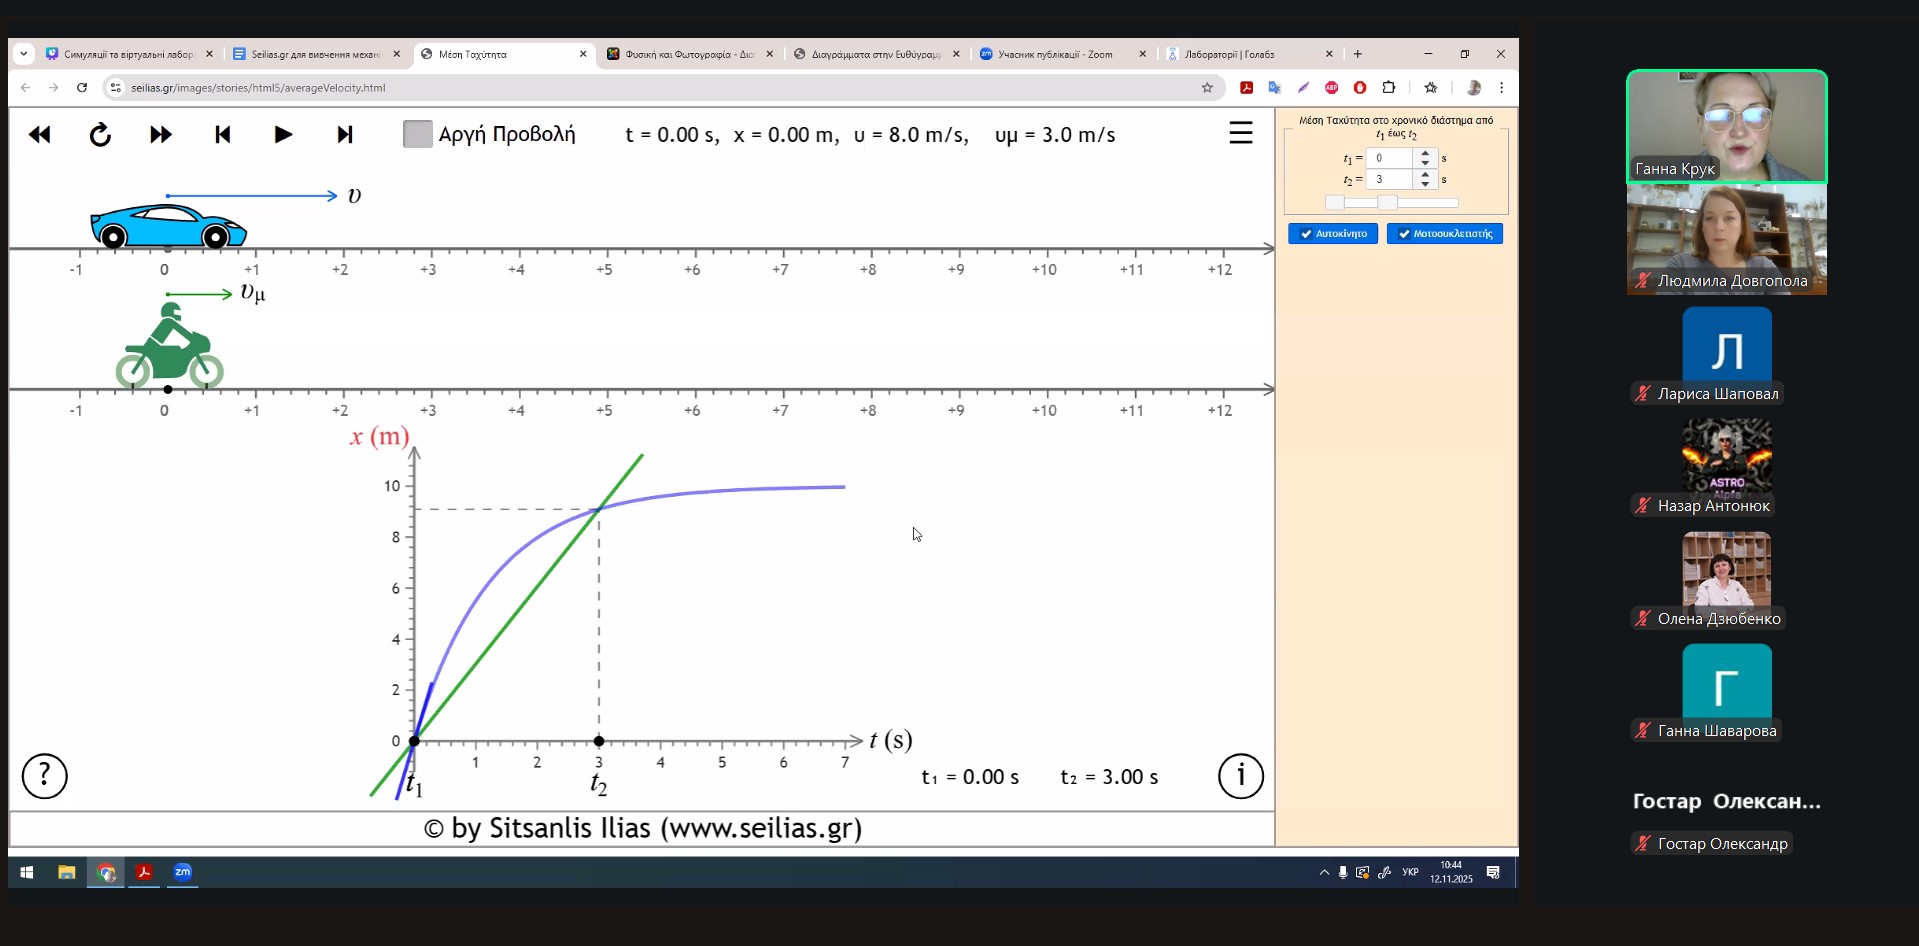
Task: Reset the simulation with the reload arrow
Action: click(x=100, y=135)
